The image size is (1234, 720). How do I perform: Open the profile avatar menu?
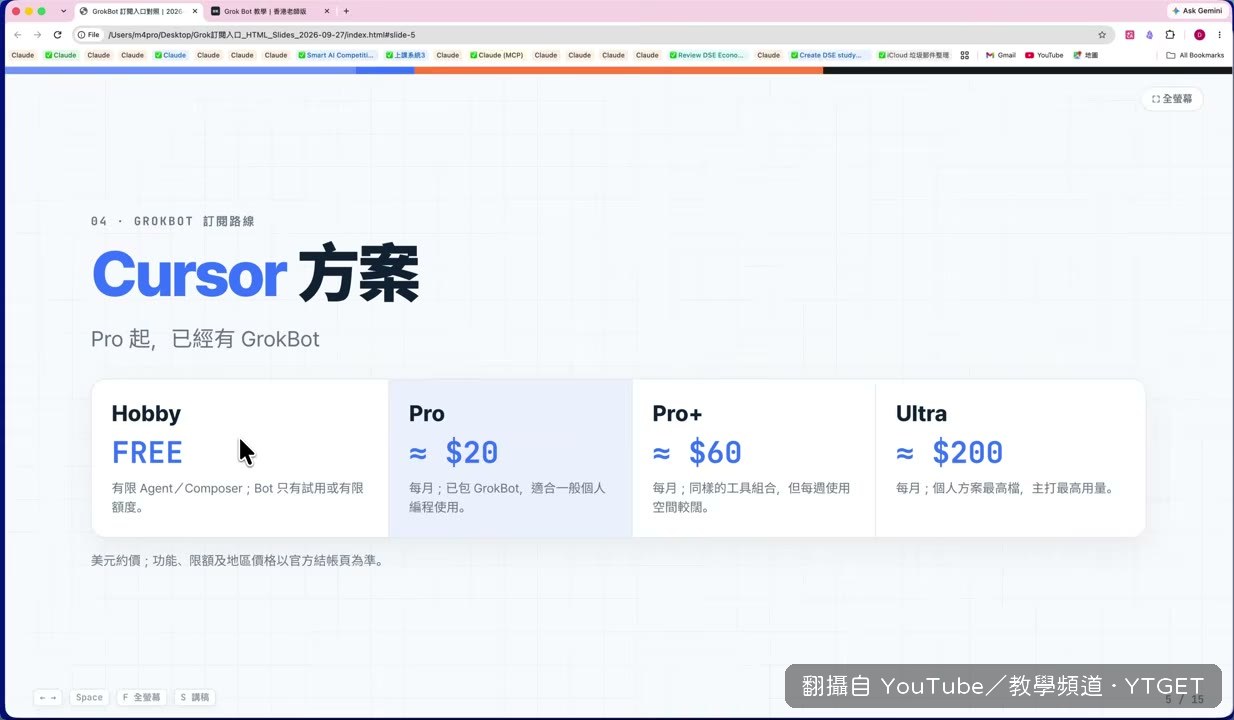pyautogui.click(x=1199, y=34)
